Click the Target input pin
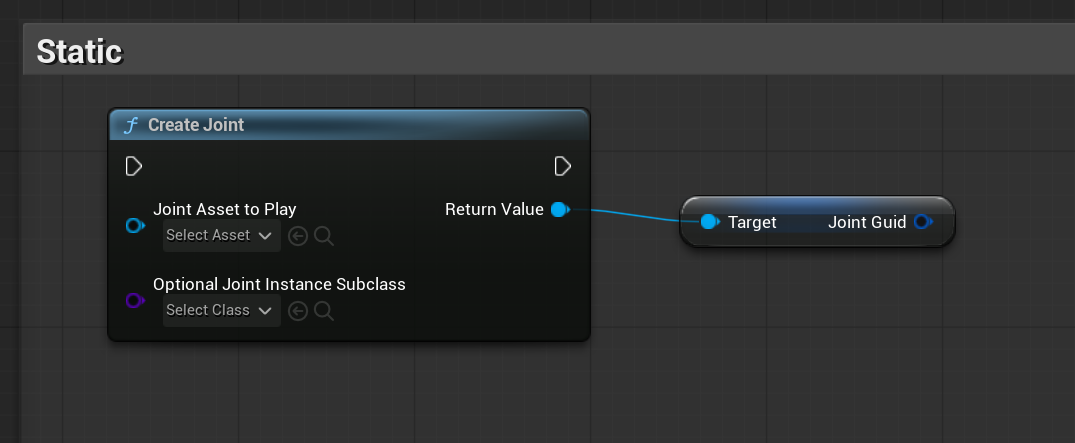This screenshot has height=443, width=1075. click(x=709, y=222)
